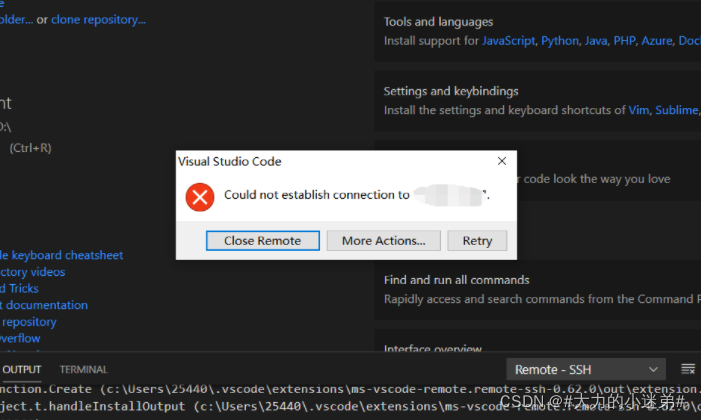Open the keyboard cheatsheet link

[61, 255]
